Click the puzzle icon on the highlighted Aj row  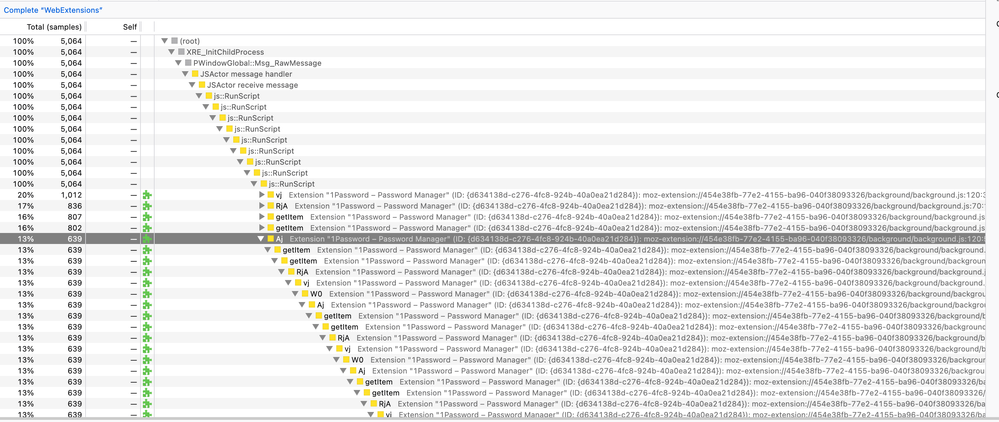147,239
